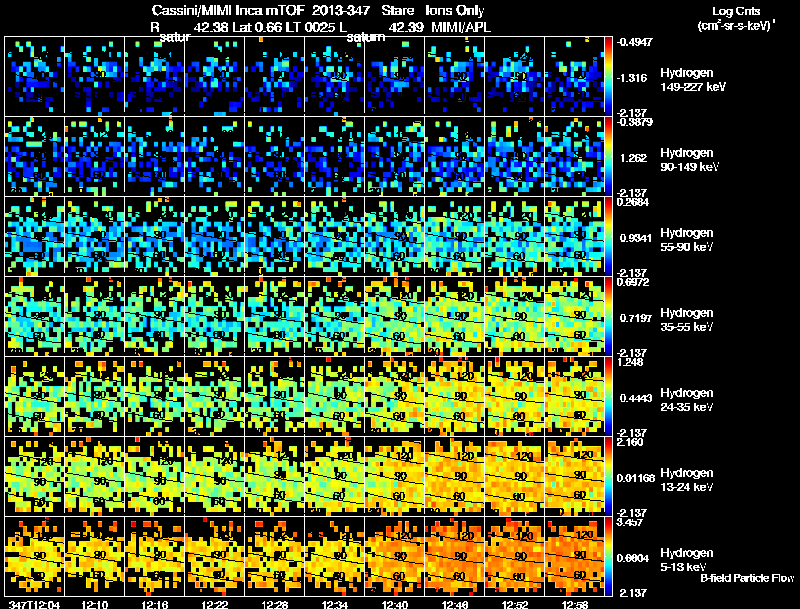The width and height of the screenshot is (800, 609).
Task: Click the MIMI/APL credit text
Action: click(x=461, y=27)
